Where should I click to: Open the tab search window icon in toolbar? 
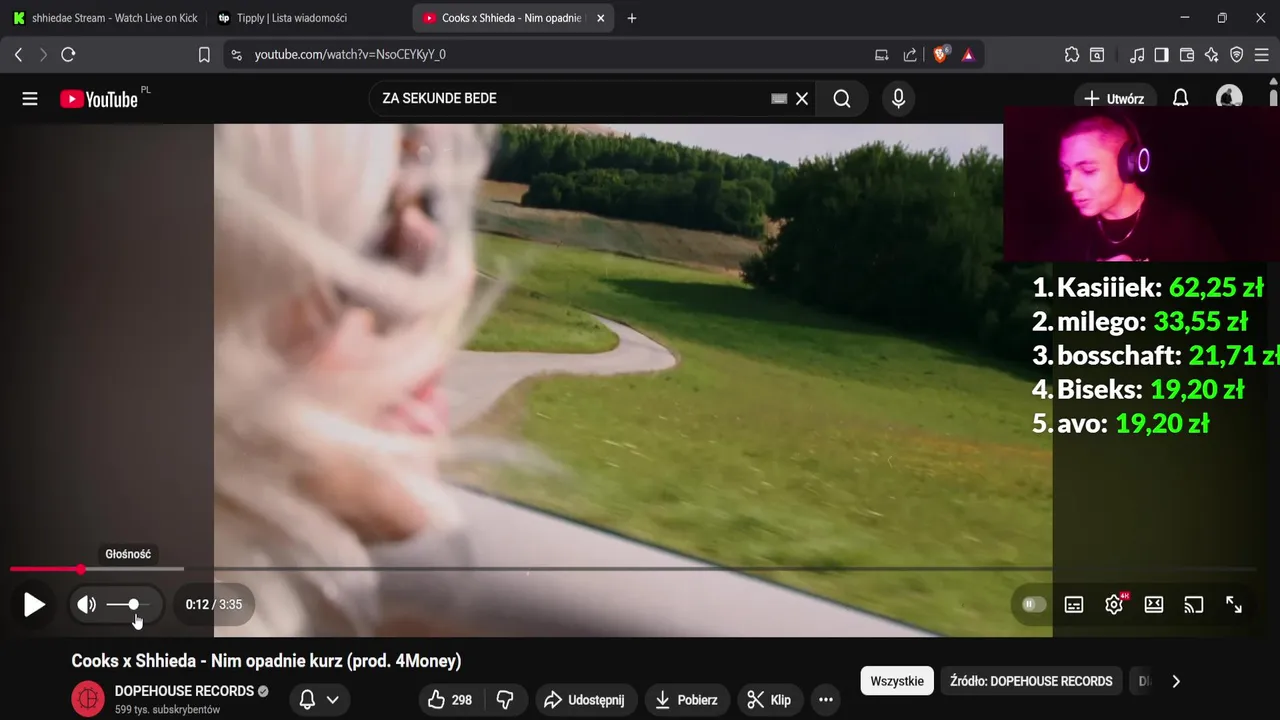1097,55
